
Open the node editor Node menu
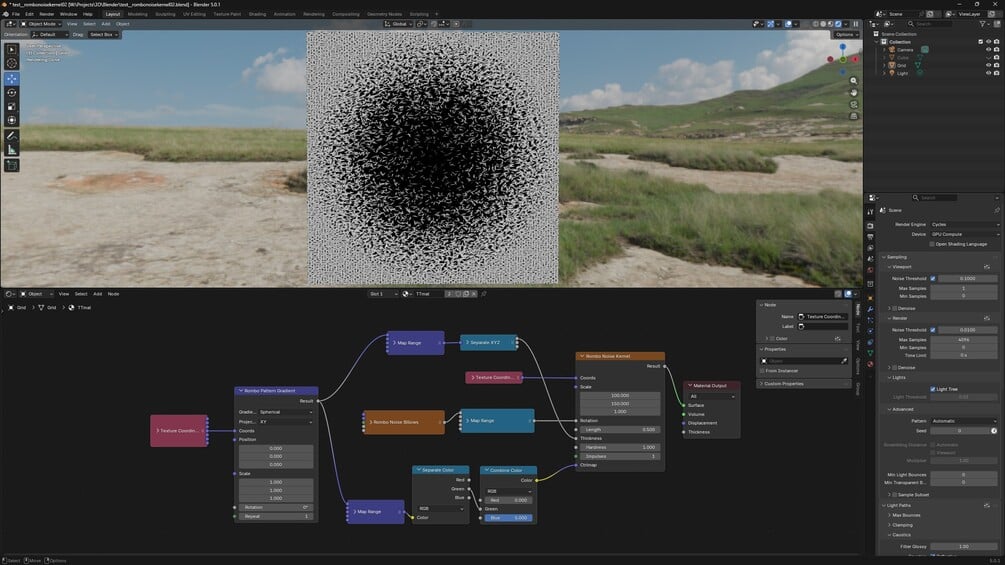(x=113, y=294)
